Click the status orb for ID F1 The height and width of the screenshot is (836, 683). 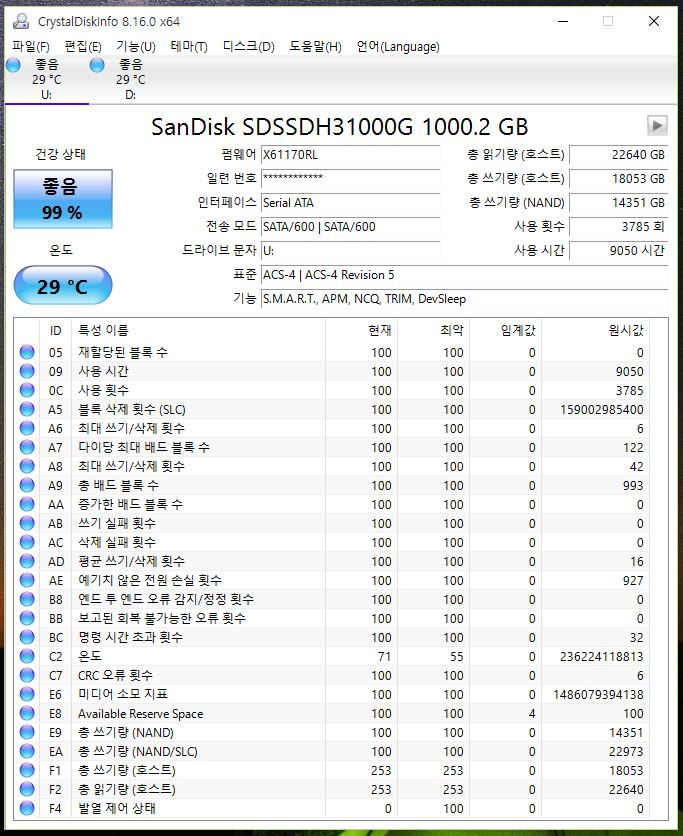click(x=27, y=770)
